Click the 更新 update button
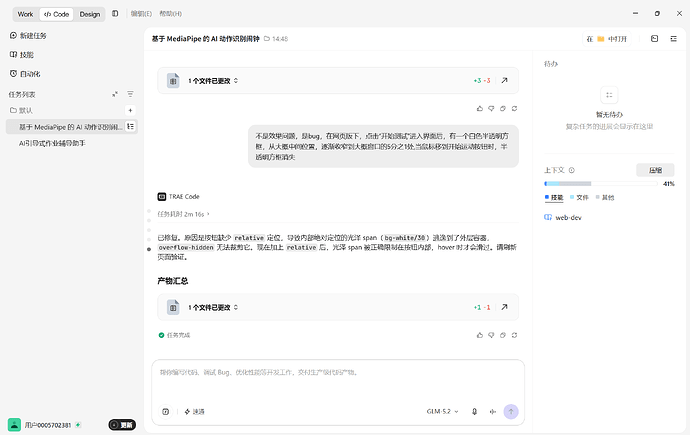 coord(122,425)
